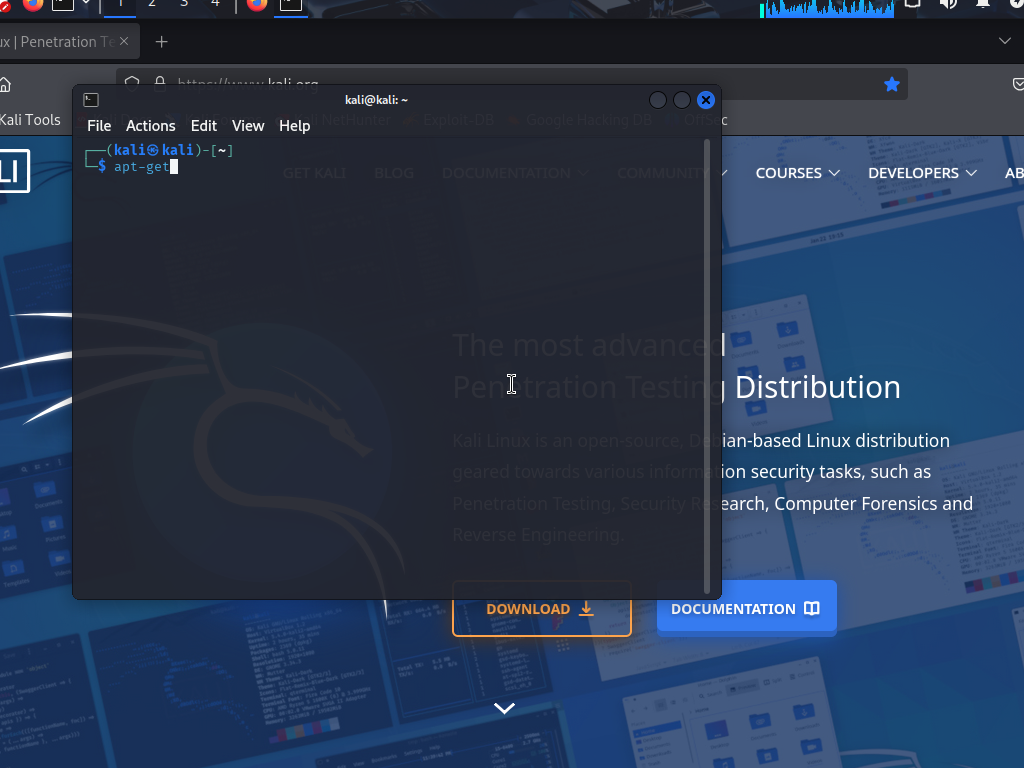
Task: Expand the COURSES menu on Kali site
Action: pos(797,173)
